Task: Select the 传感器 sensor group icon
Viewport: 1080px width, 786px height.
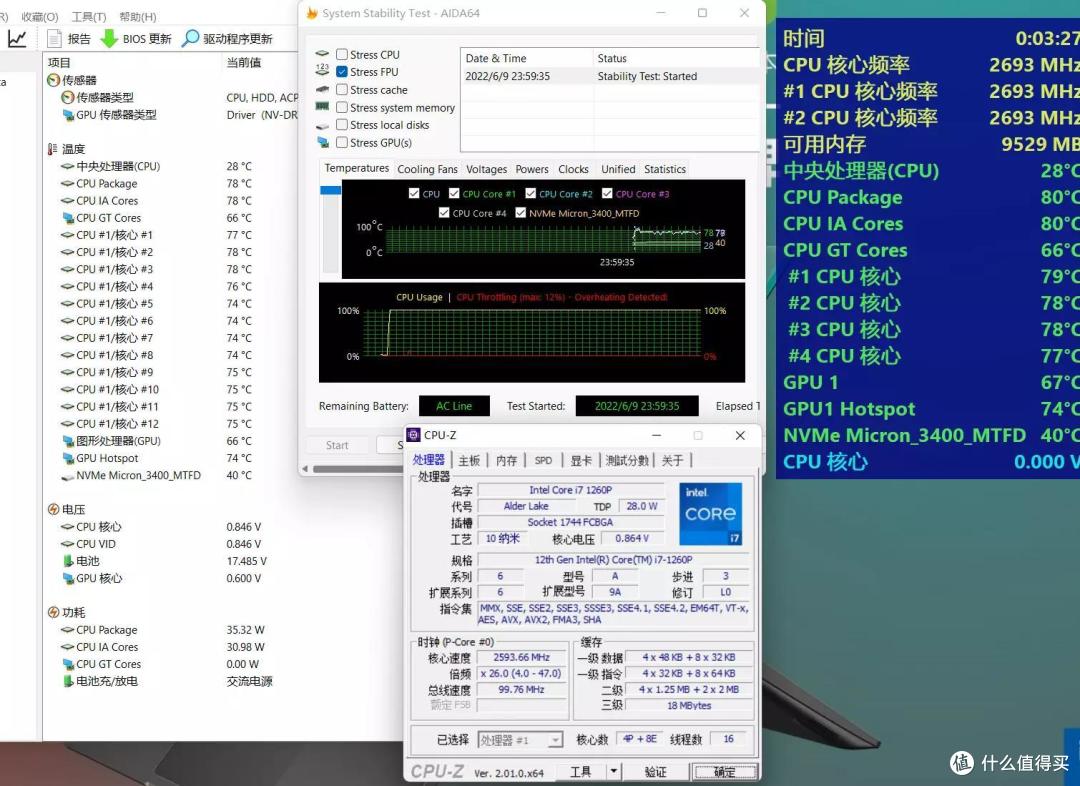Action: 54,80
